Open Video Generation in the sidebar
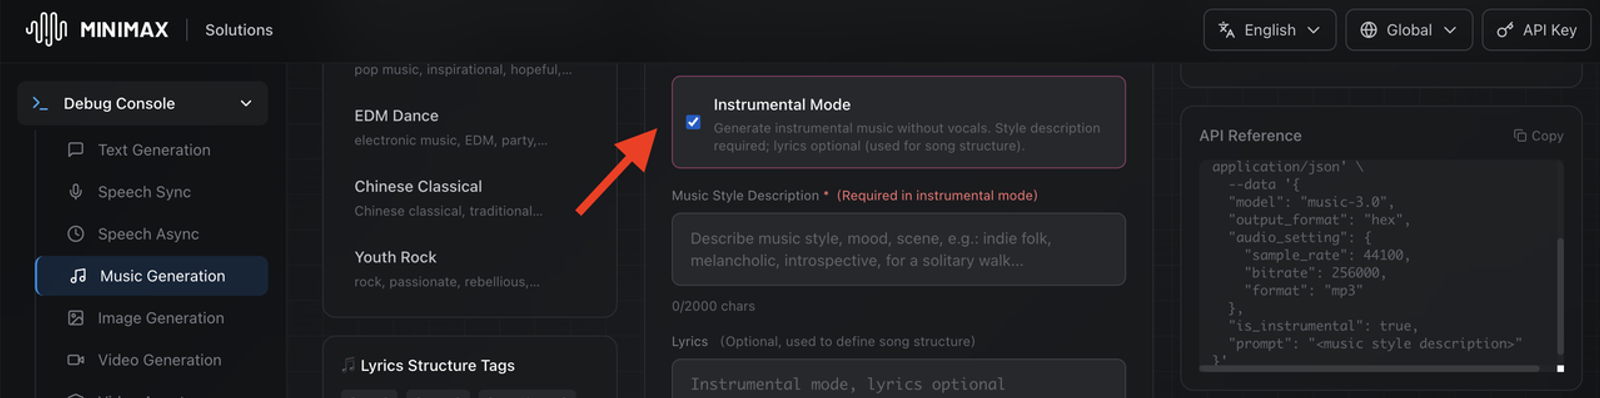The height and width of the screenshot is (398, 1600). click(x=159, y=360)
